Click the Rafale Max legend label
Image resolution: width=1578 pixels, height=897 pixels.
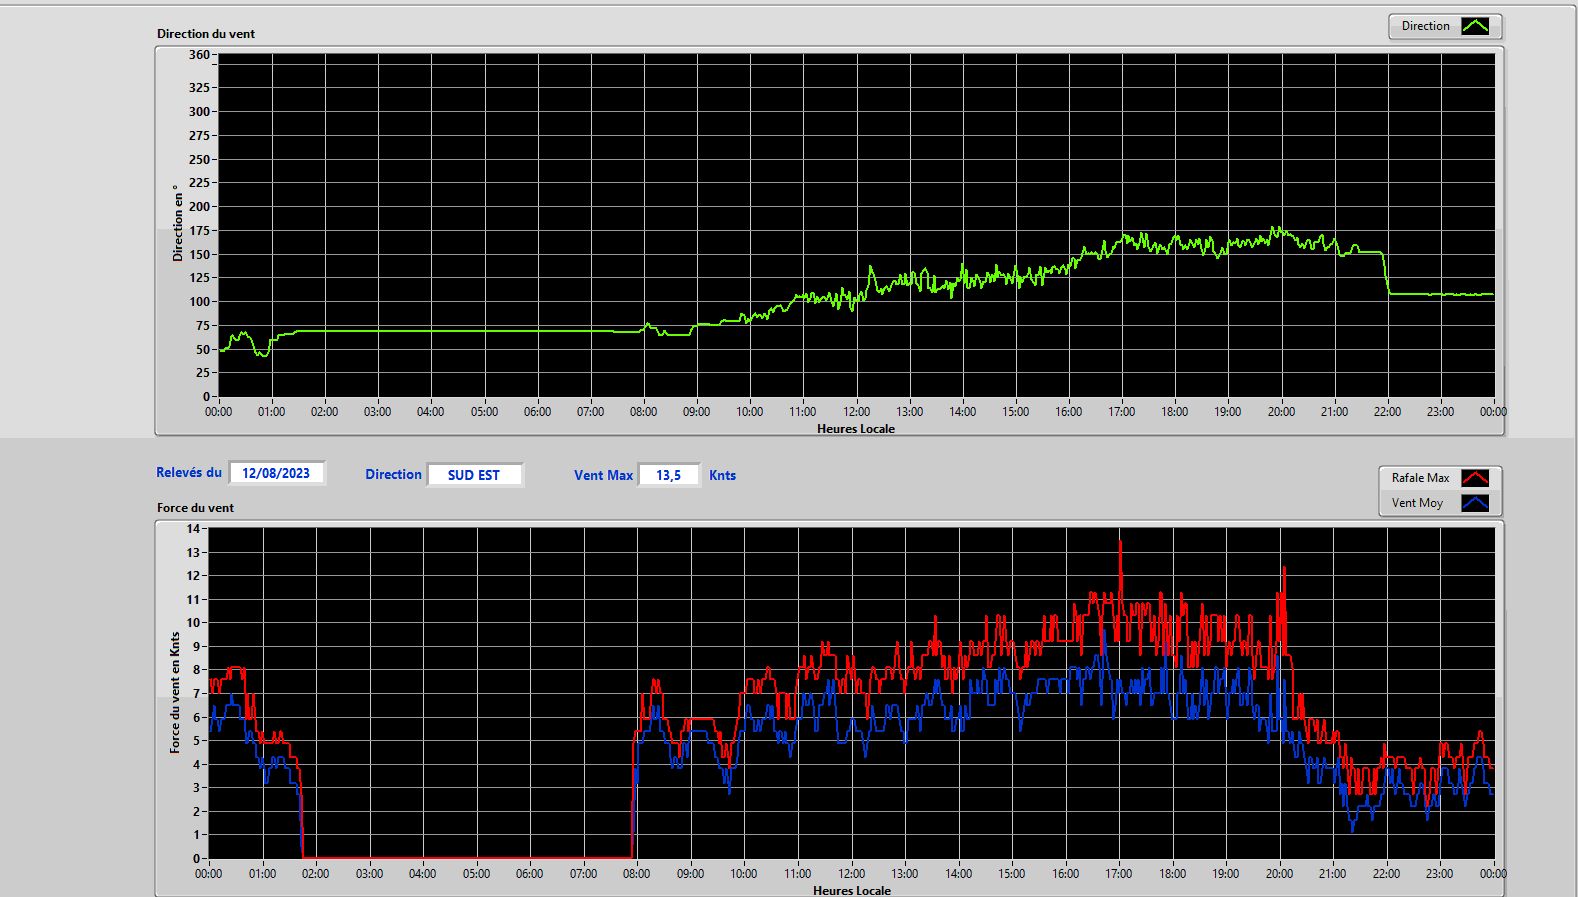pyautogui.click(x=1420, y=478)
